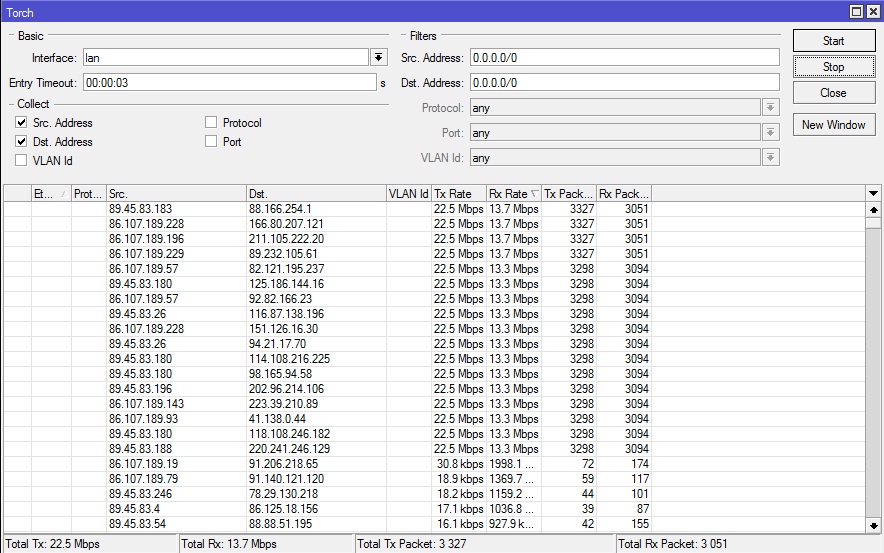Expand the Interface dropdown arrow
The width and height of the screenshot is (884, 553).
[378, 58]
